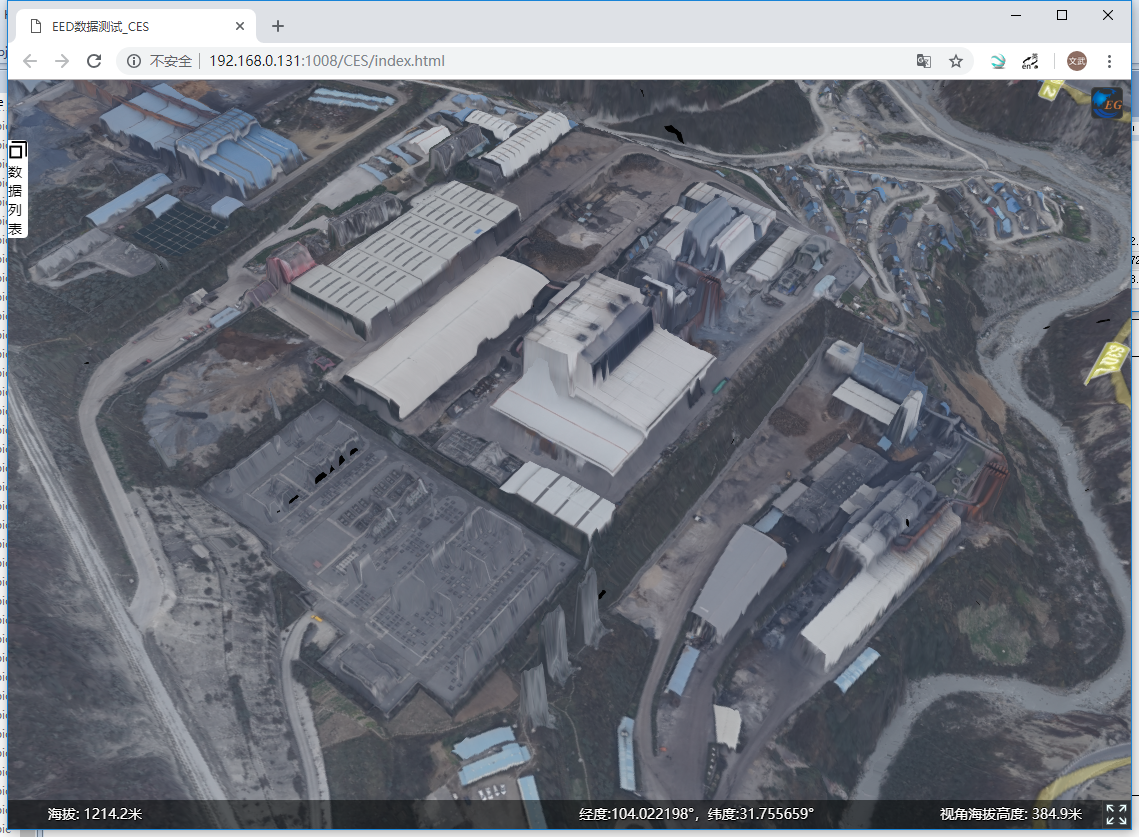Click the 经度/纬度 coordinate readout

click(x=696, y=814)
